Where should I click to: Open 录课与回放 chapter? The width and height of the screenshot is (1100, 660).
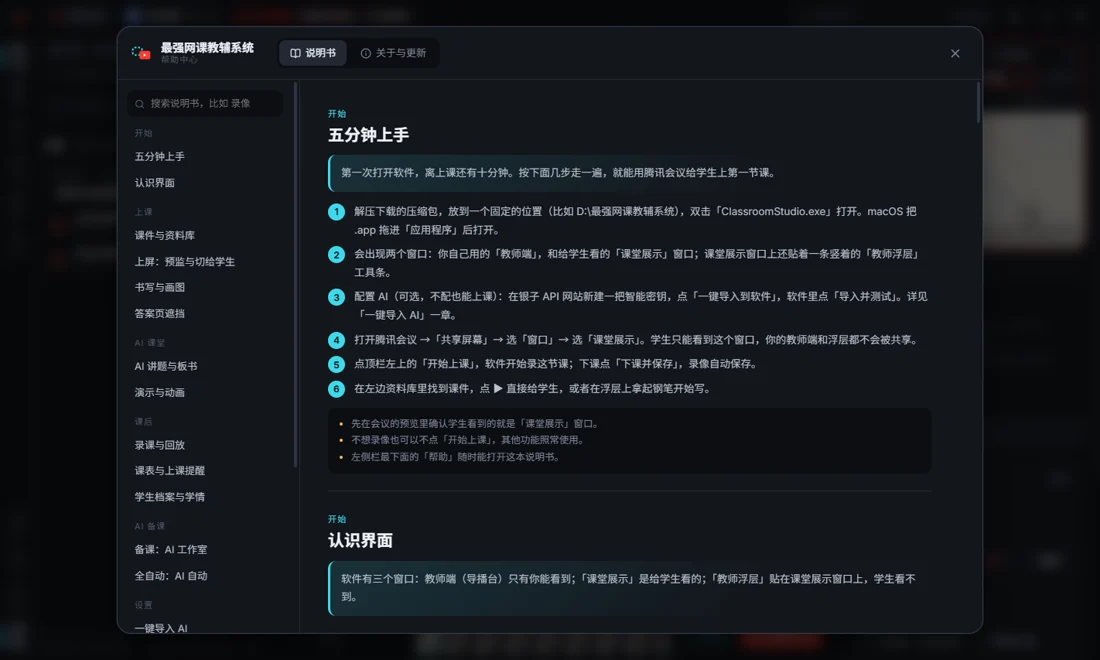160,445
